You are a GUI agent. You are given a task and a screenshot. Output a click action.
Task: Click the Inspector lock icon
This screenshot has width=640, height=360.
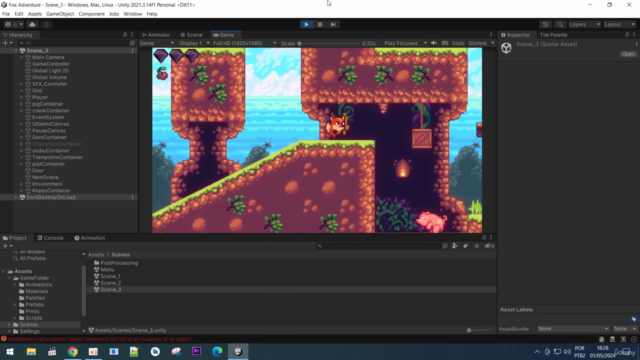[627, 35]
